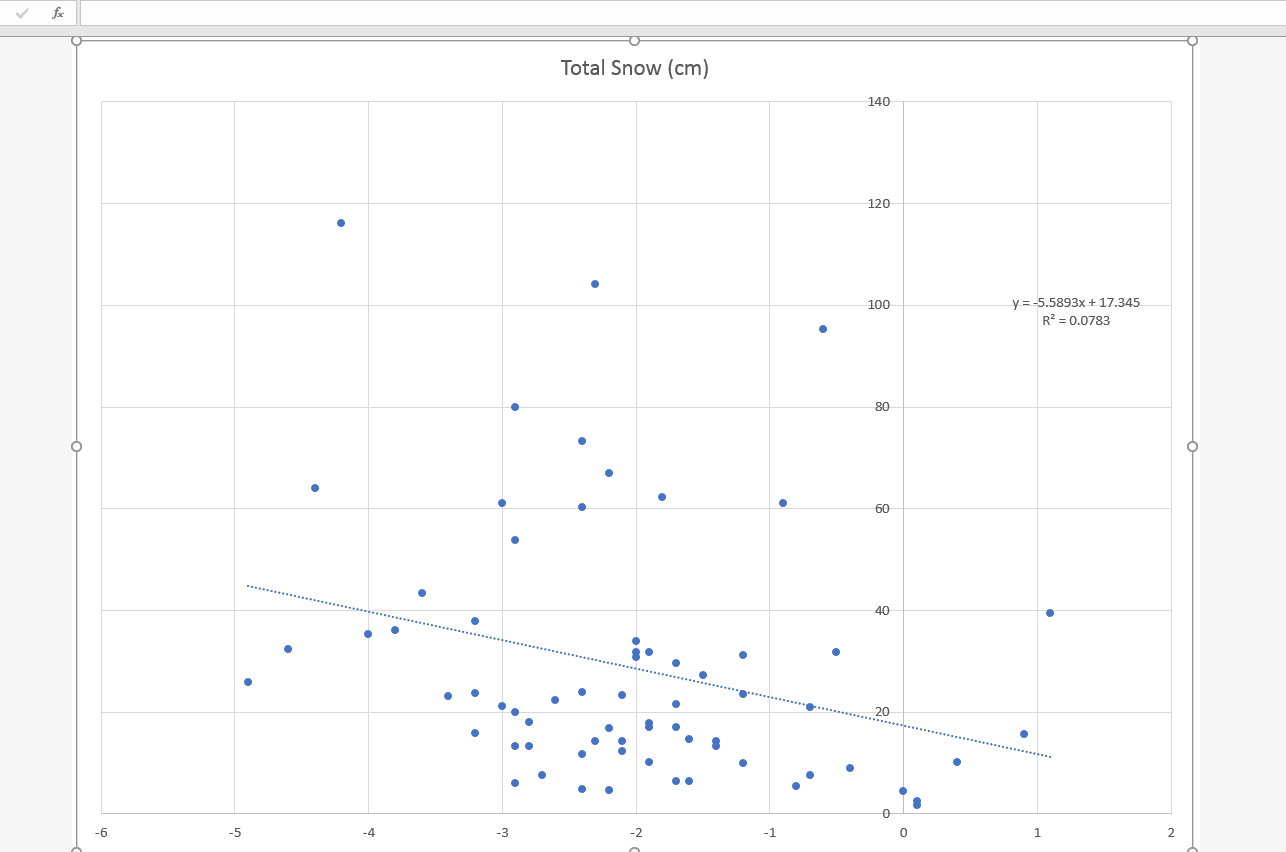Click the top-left chart resize handle
Viewport: 1286px width, 852px height.
click(x=76, y=40)
